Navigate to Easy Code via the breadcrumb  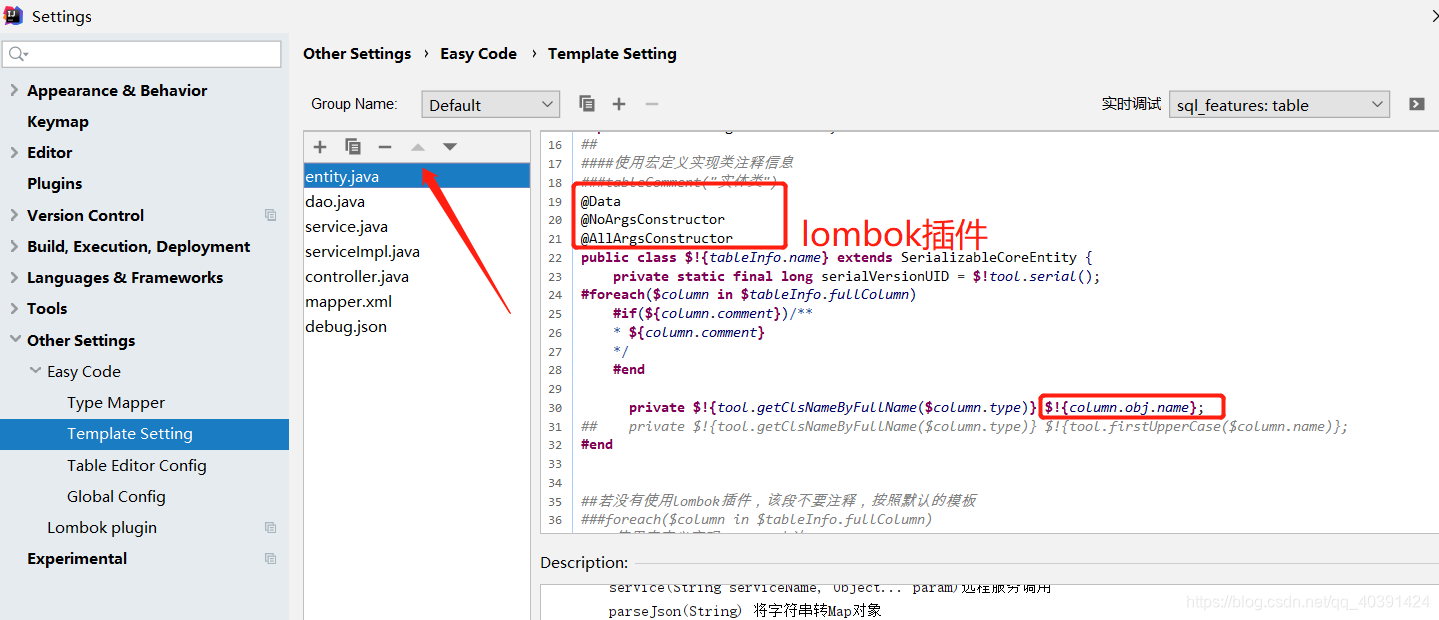(478, 53)
